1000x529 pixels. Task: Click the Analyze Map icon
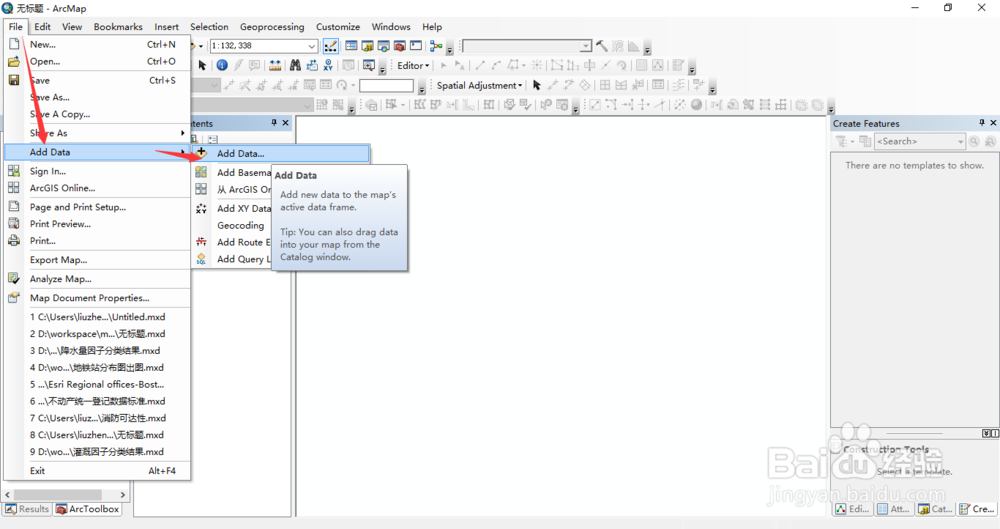tap(14, 278)
